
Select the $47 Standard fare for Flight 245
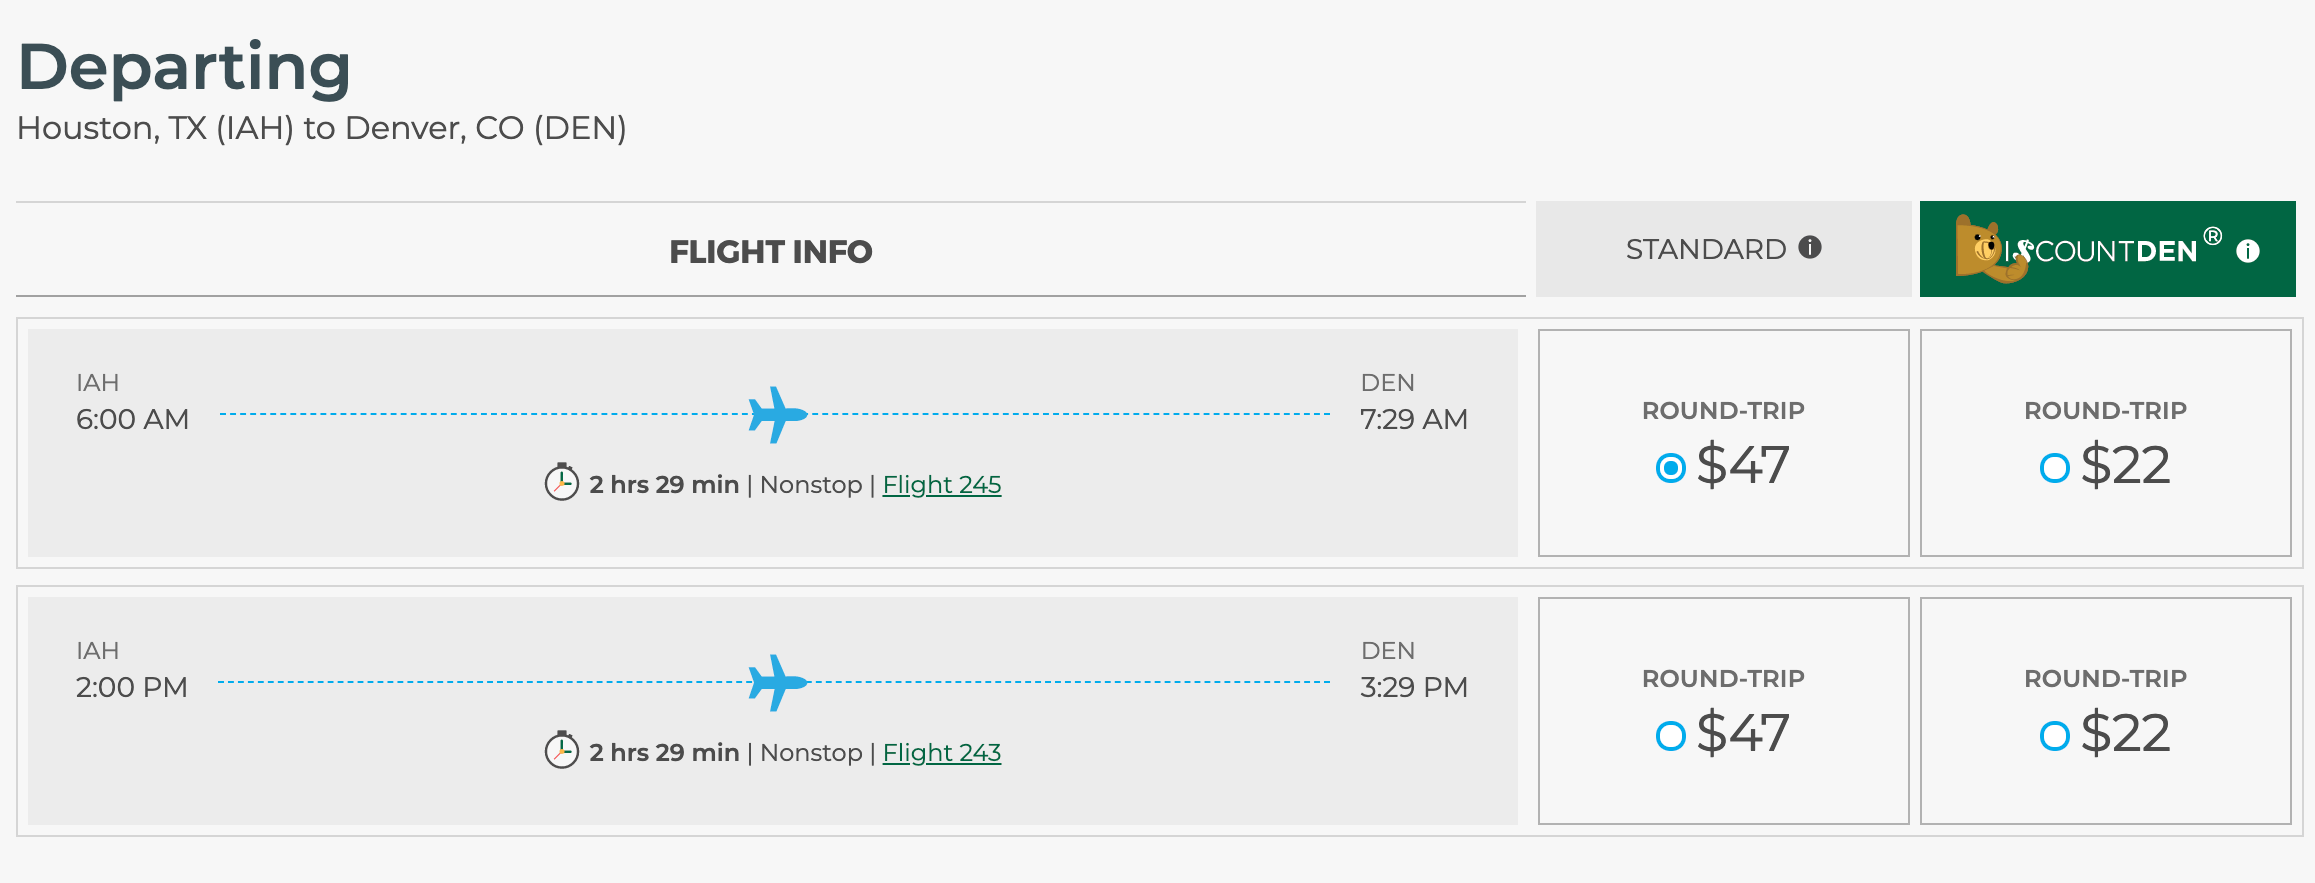pos(1671,467)
